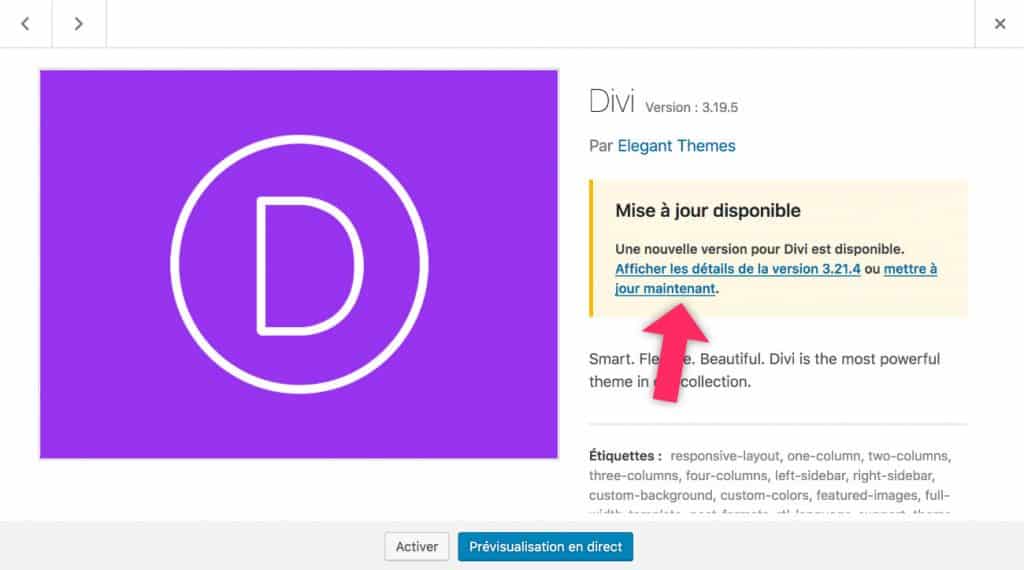
Task: Click the purple Divi theme screenshot
Action: click(298, 264)
